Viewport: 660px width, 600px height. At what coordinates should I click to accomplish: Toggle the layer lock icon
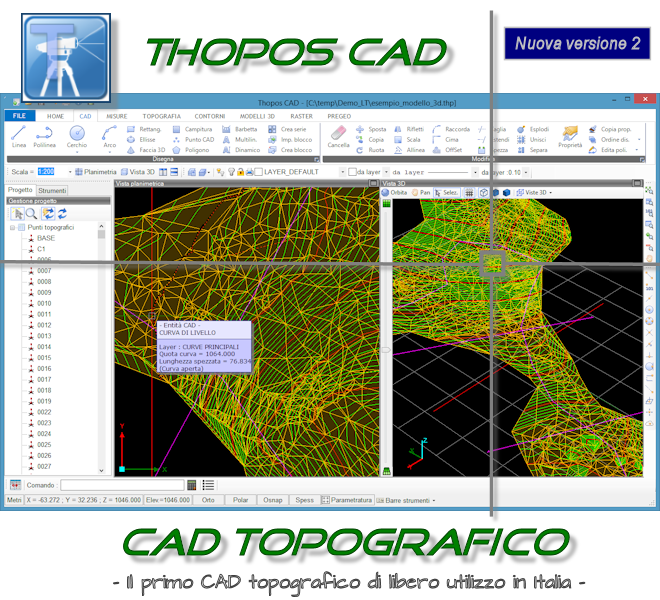[x=240, y=172]
